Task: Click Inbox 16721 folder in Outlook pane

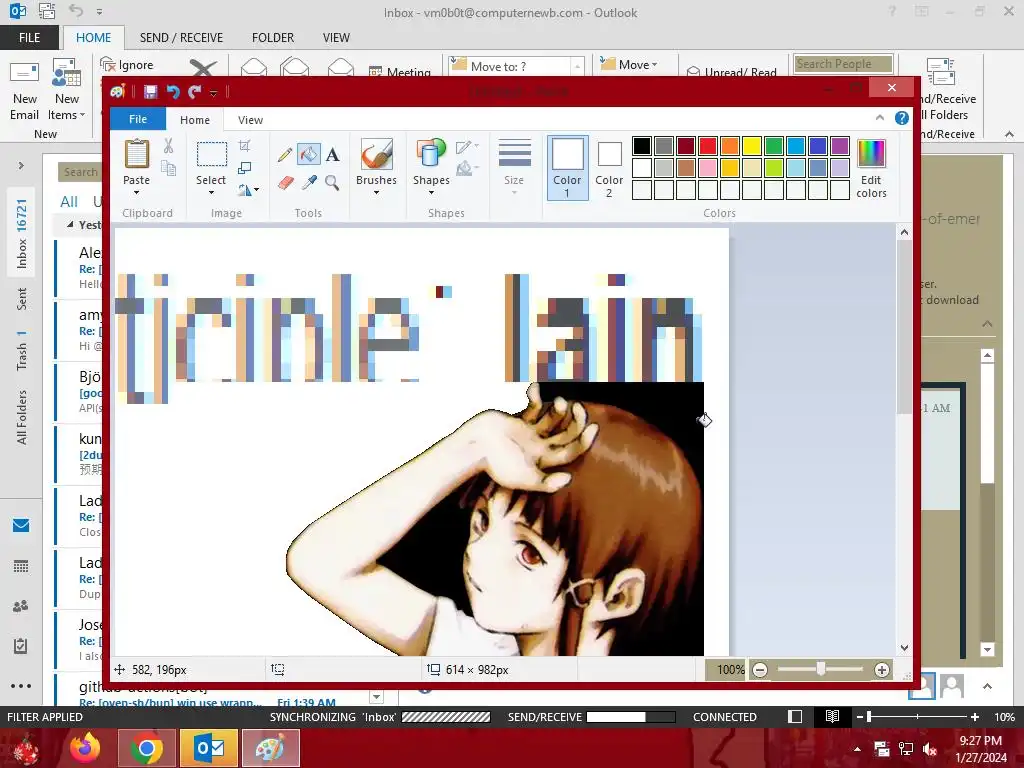Action: pos(22,234)
